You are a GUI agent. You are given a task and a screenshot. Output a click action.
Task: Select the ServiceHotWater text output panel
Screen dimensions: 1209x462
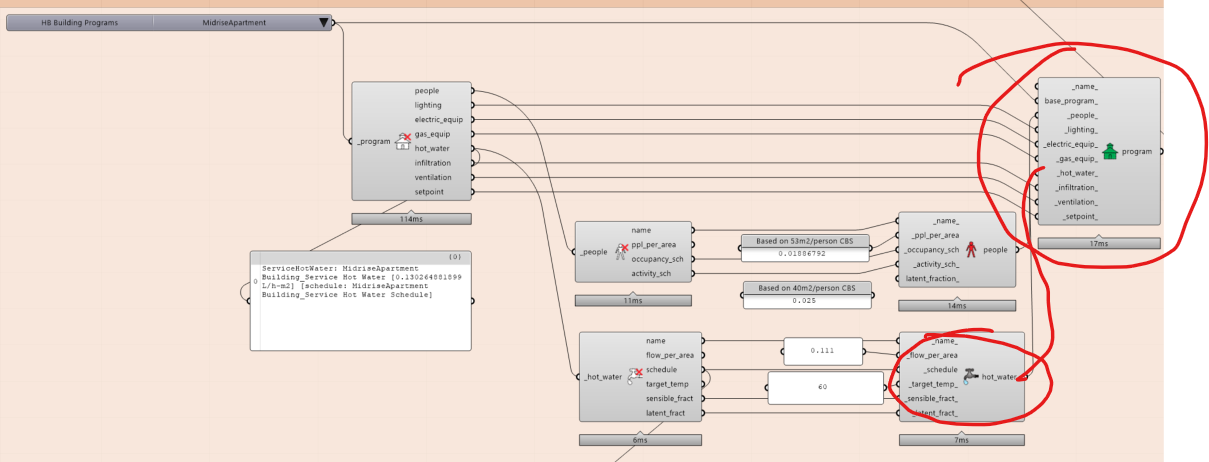[x=359, y=300]
